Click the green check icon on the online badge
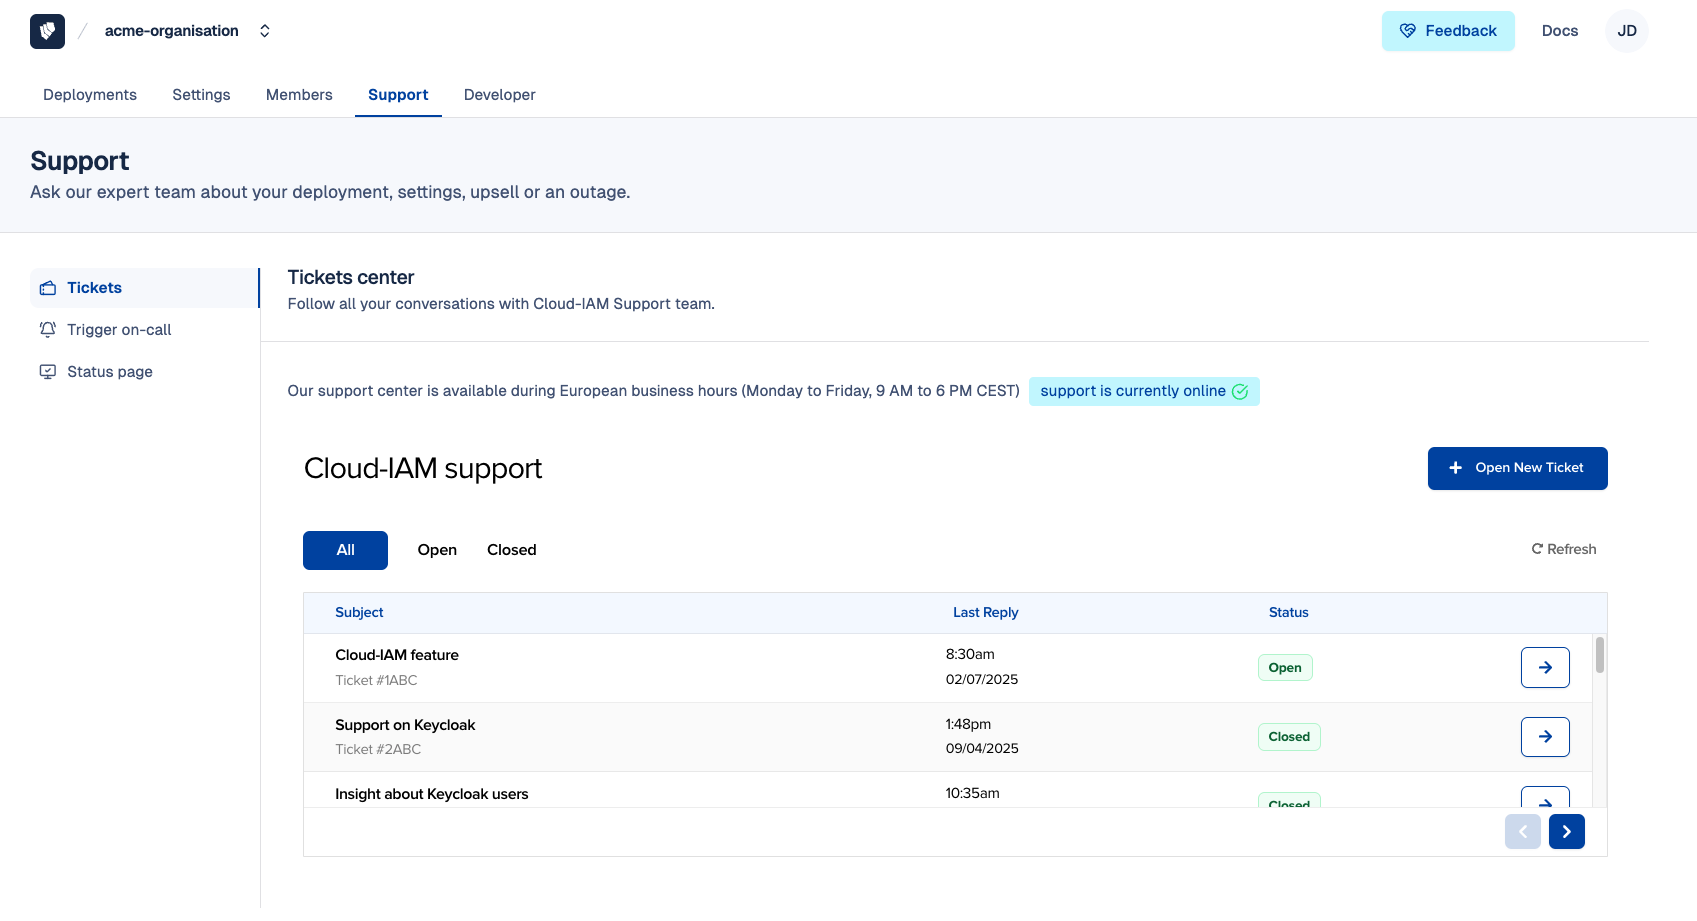This screenshot has height=921, width=1697. pyautogui.click(x=1240, y=392)
